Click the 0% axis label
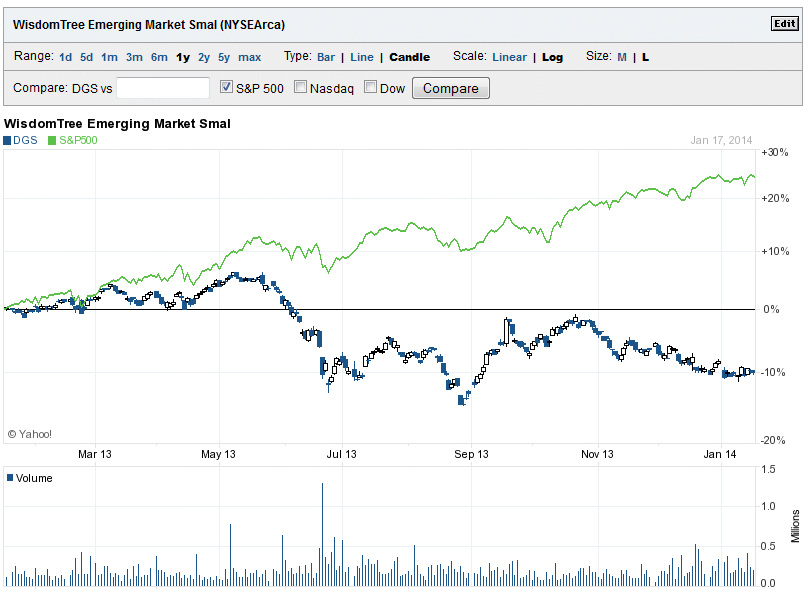Image resolution: width=808 pixels, height=599 pixels. 771,309
